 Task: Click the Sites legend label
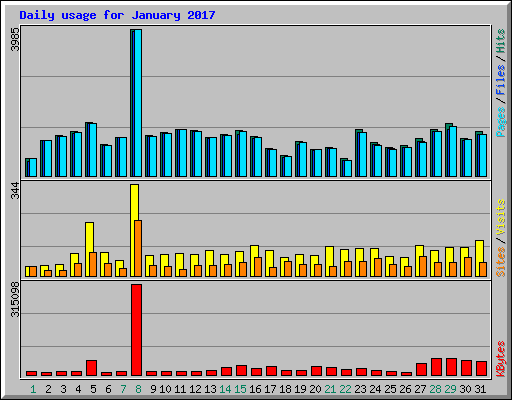tap(500, 262)
